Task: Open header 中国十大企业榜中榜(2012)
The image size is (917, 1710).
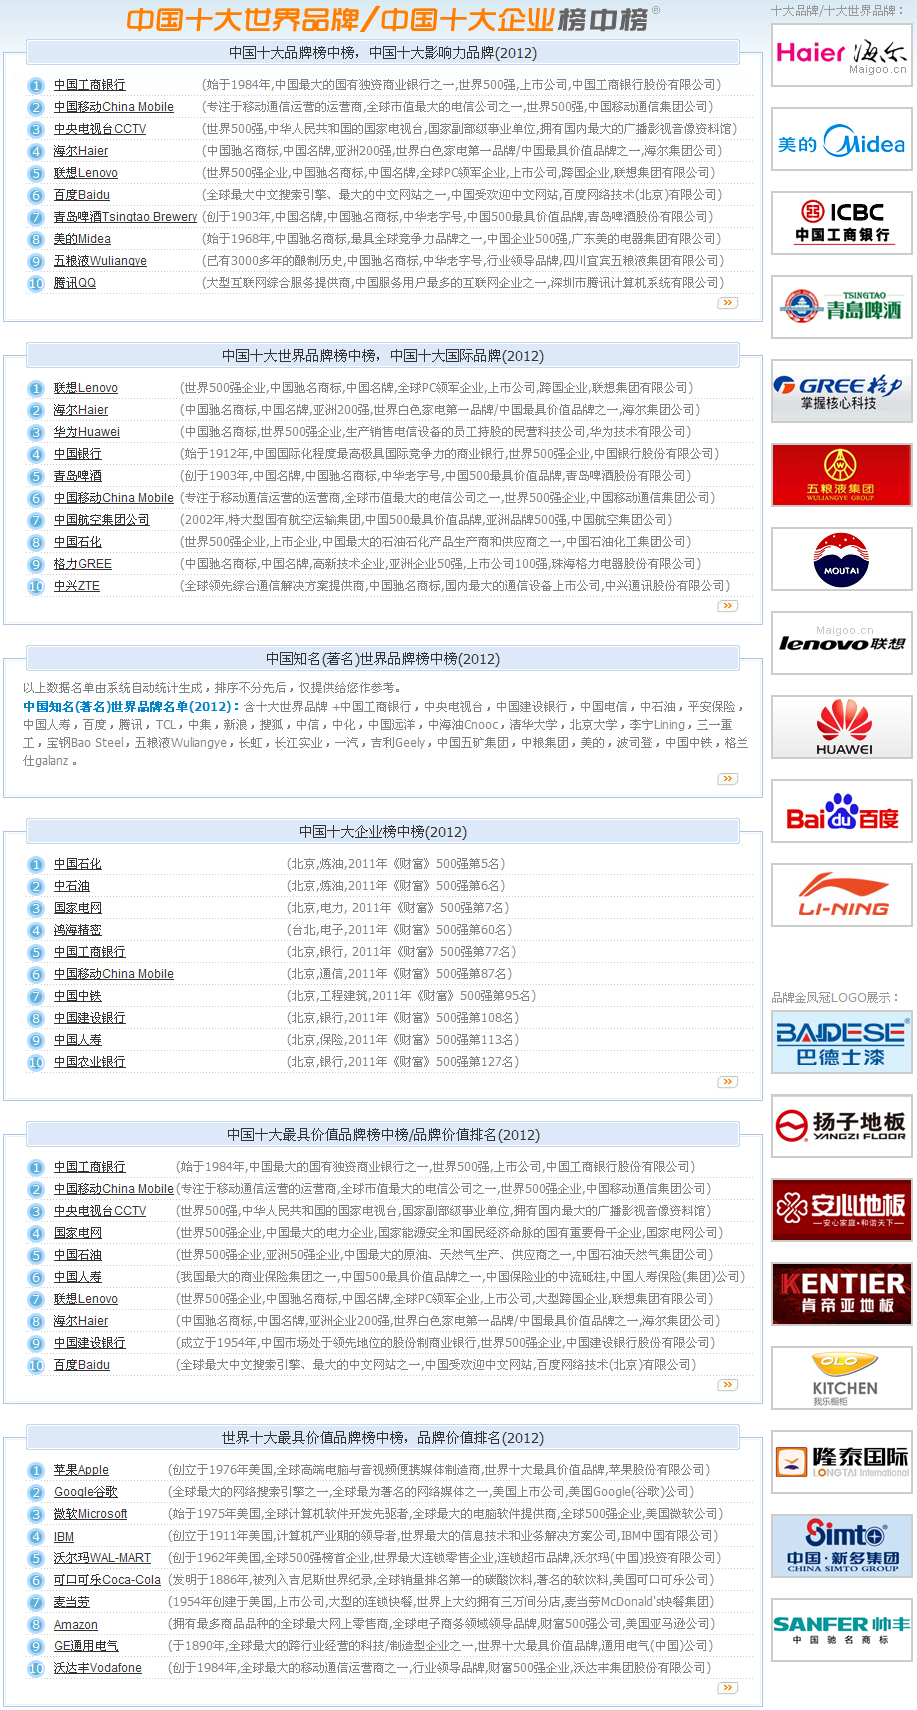Action: (383, 832)
